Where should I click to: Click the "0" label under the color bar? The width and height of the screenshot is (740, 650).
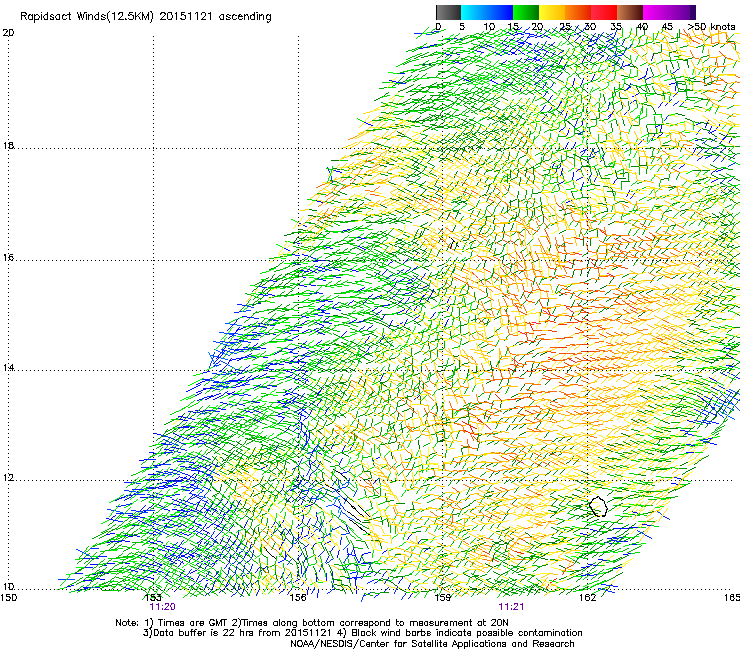438,27
